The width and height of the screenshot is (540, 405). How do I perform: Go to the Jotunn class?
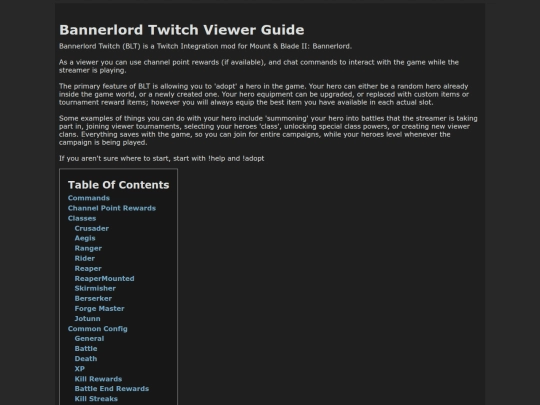87,319
